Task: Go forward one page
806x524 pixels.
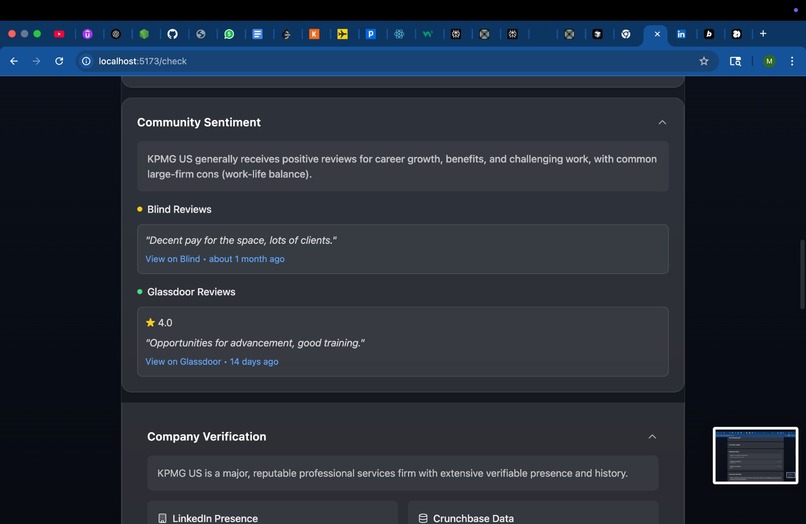Action: pos(36,61)
